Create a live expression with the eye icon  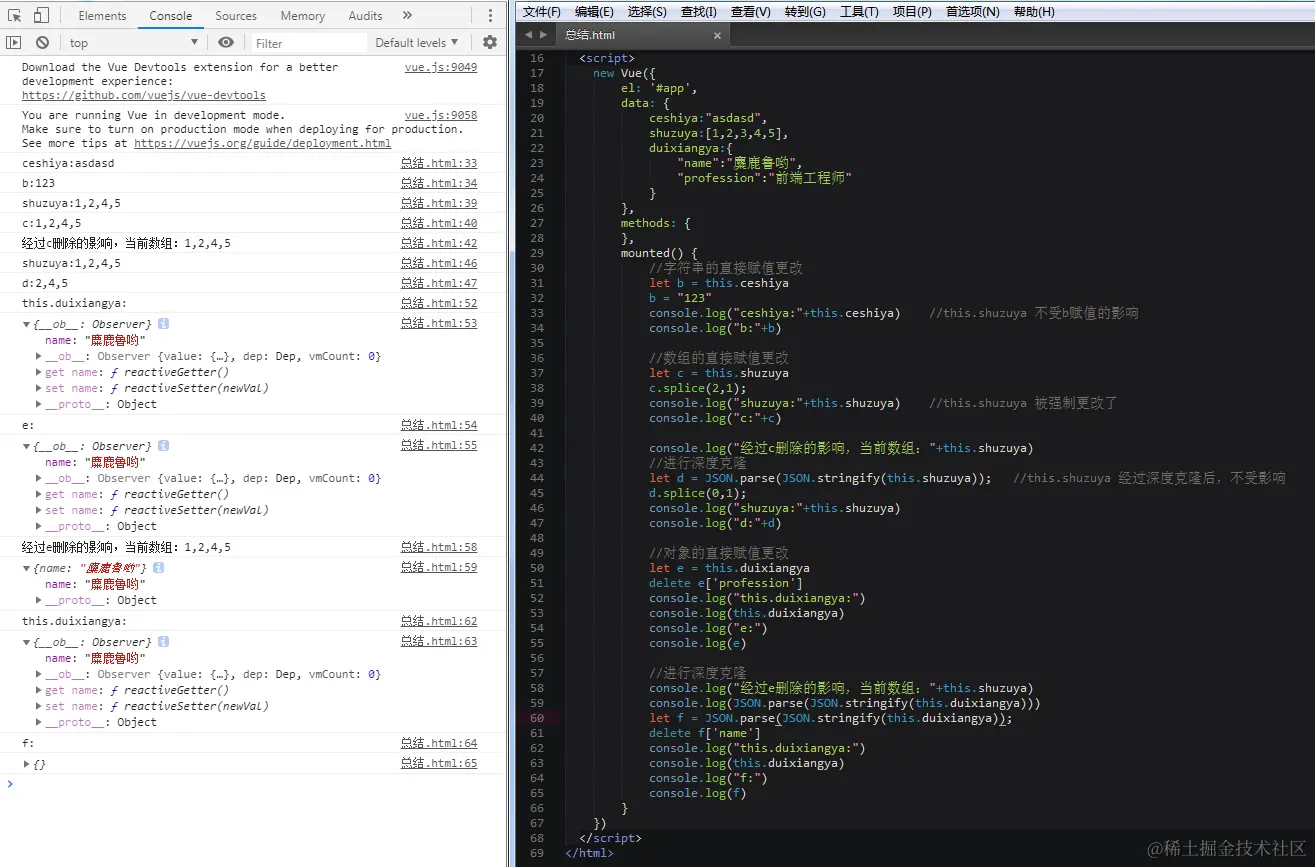(226, 42)
